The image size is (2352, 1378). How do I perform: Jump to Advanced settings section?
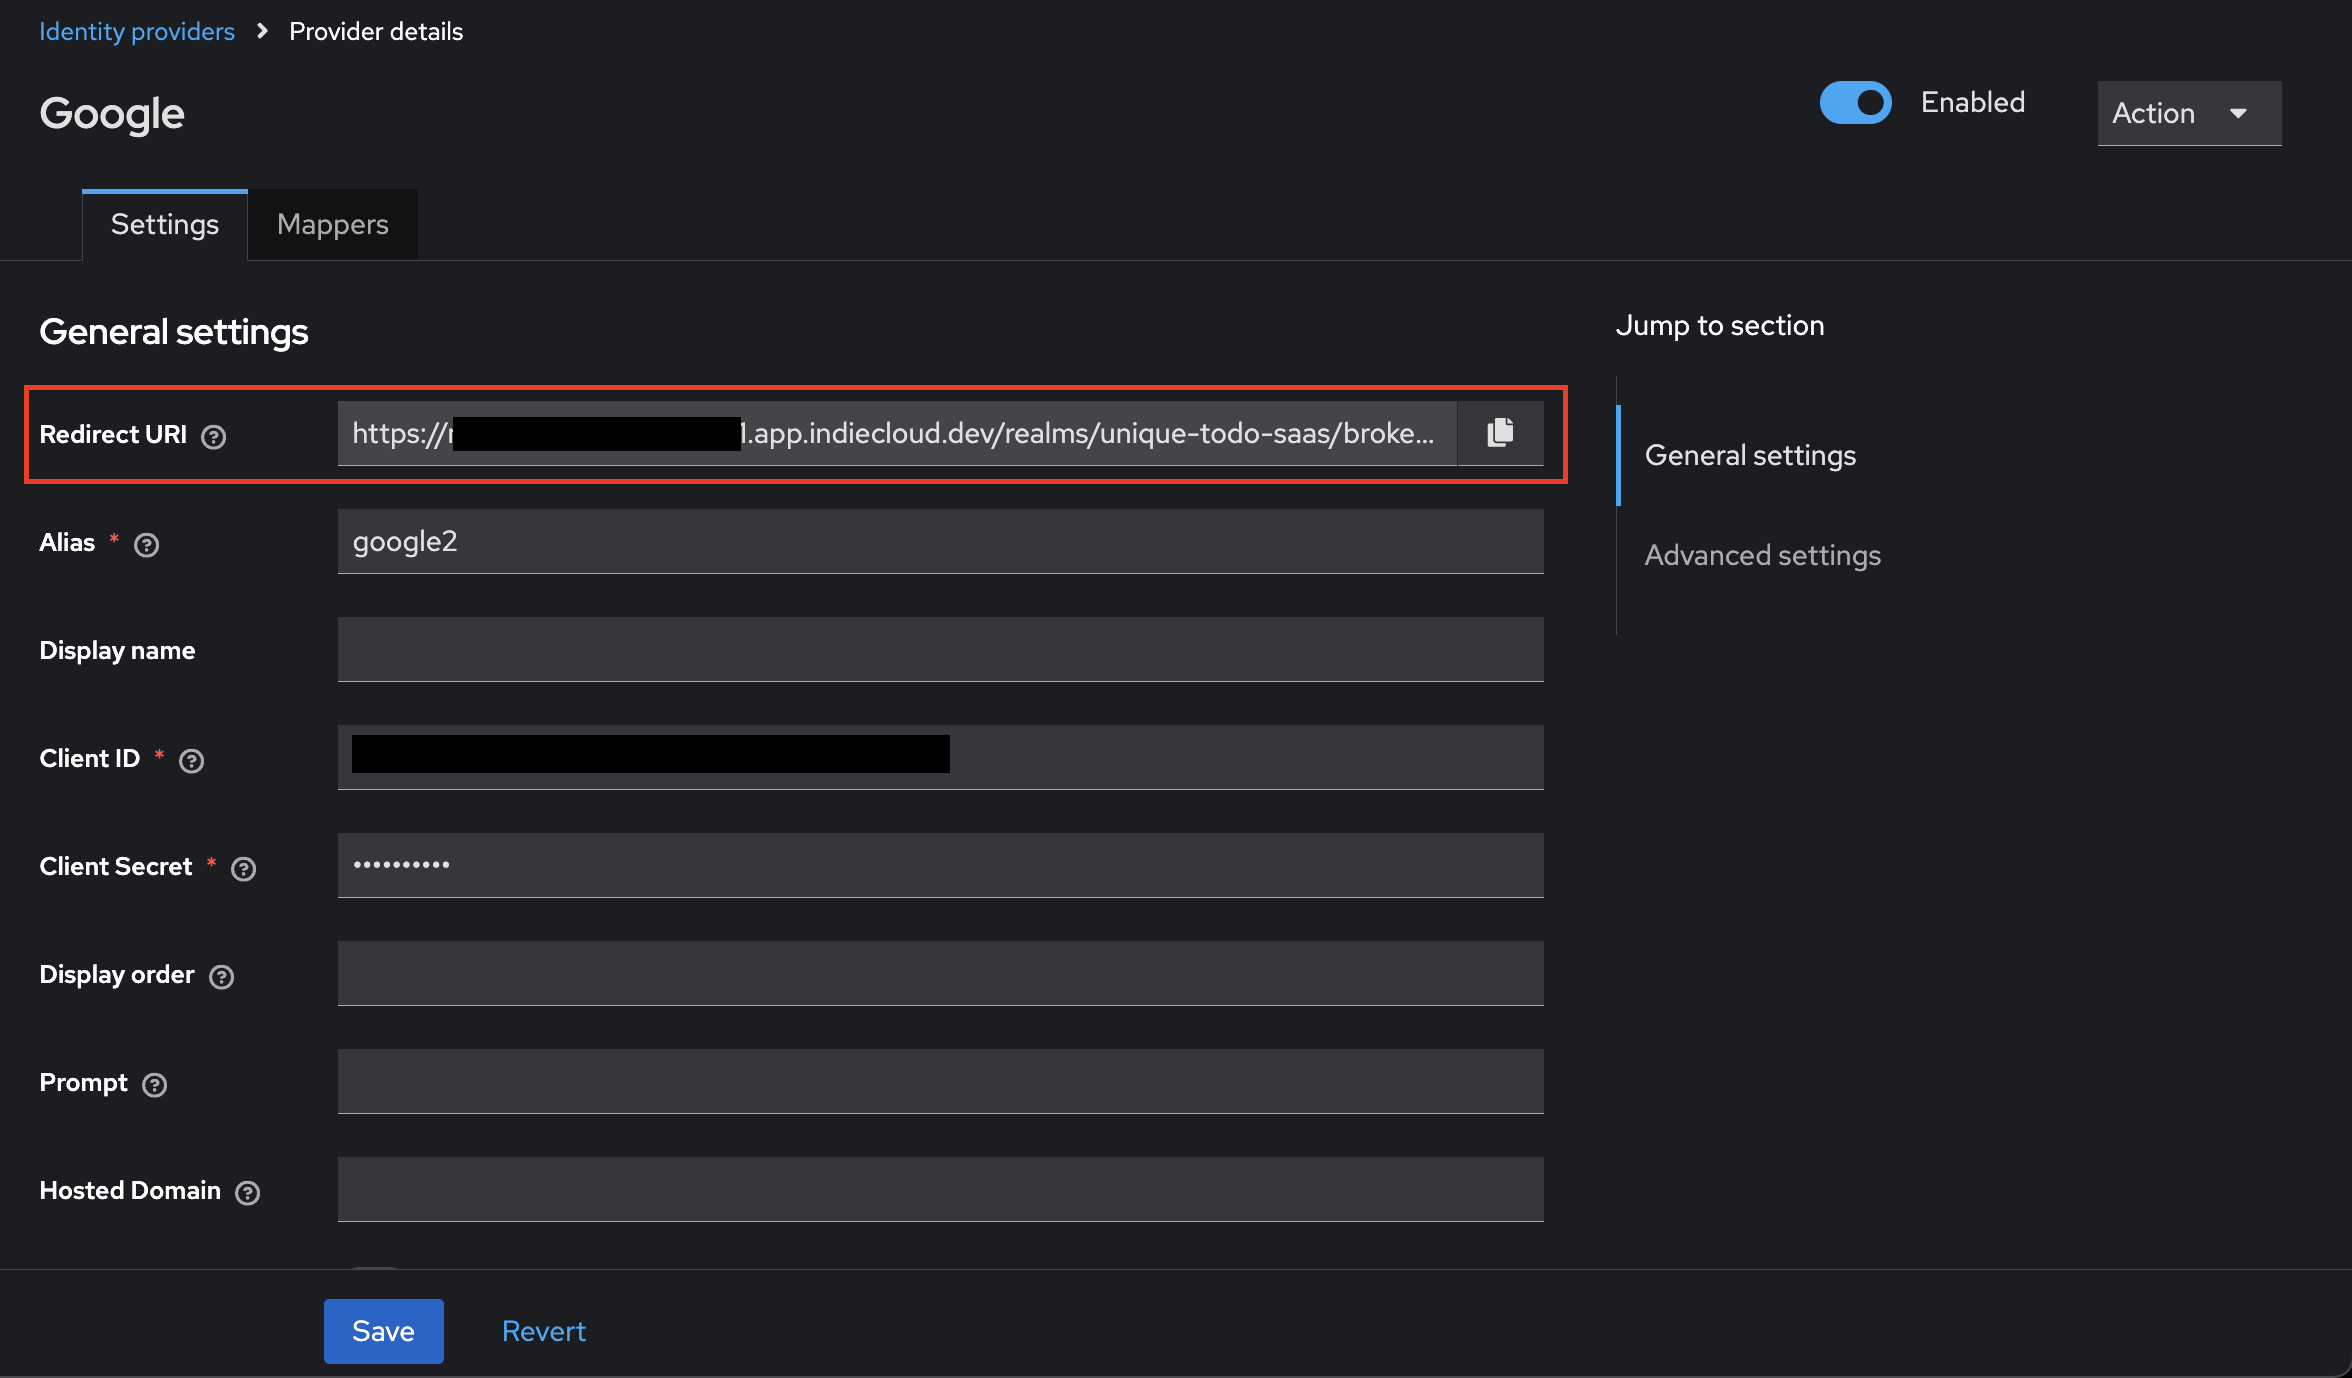[x=1762, y=555]
